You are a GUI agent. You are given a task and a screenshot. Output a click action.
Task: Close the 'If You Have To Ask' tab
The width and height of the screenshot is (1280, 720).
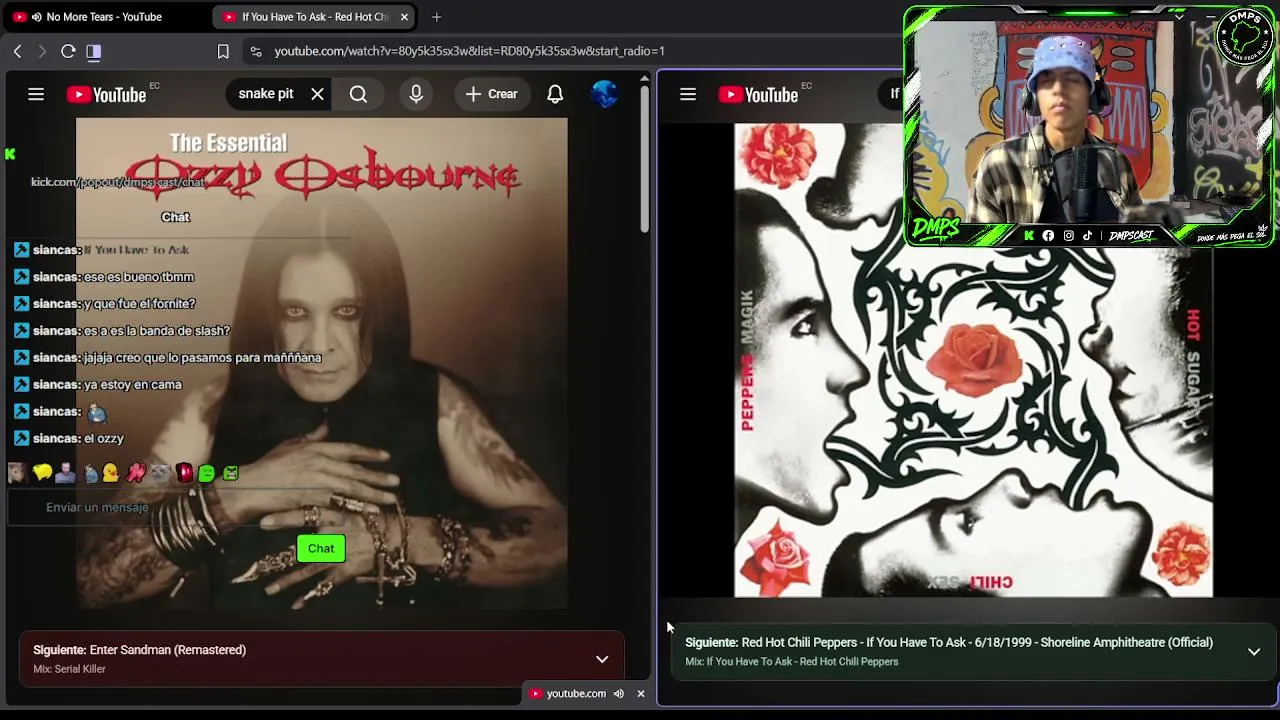tap(404, 17)
